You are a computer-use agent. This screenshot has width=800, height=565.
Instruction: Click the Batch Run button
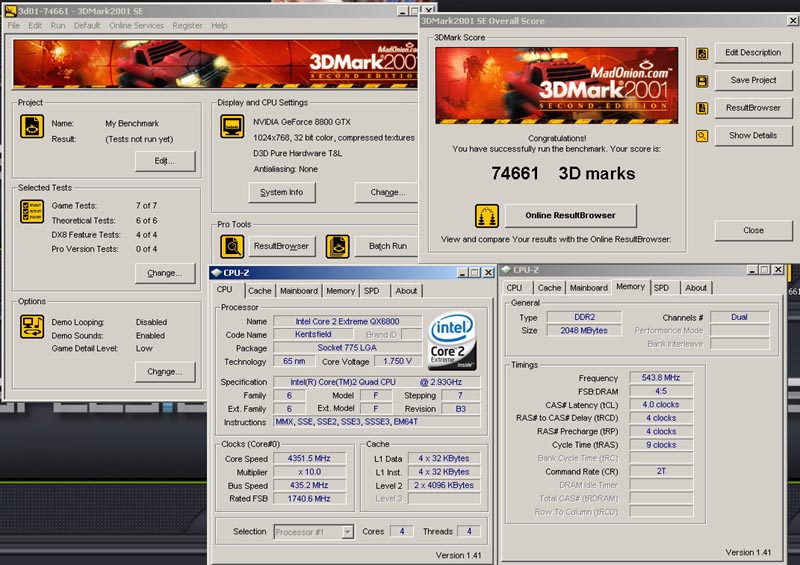coord(387,246)
